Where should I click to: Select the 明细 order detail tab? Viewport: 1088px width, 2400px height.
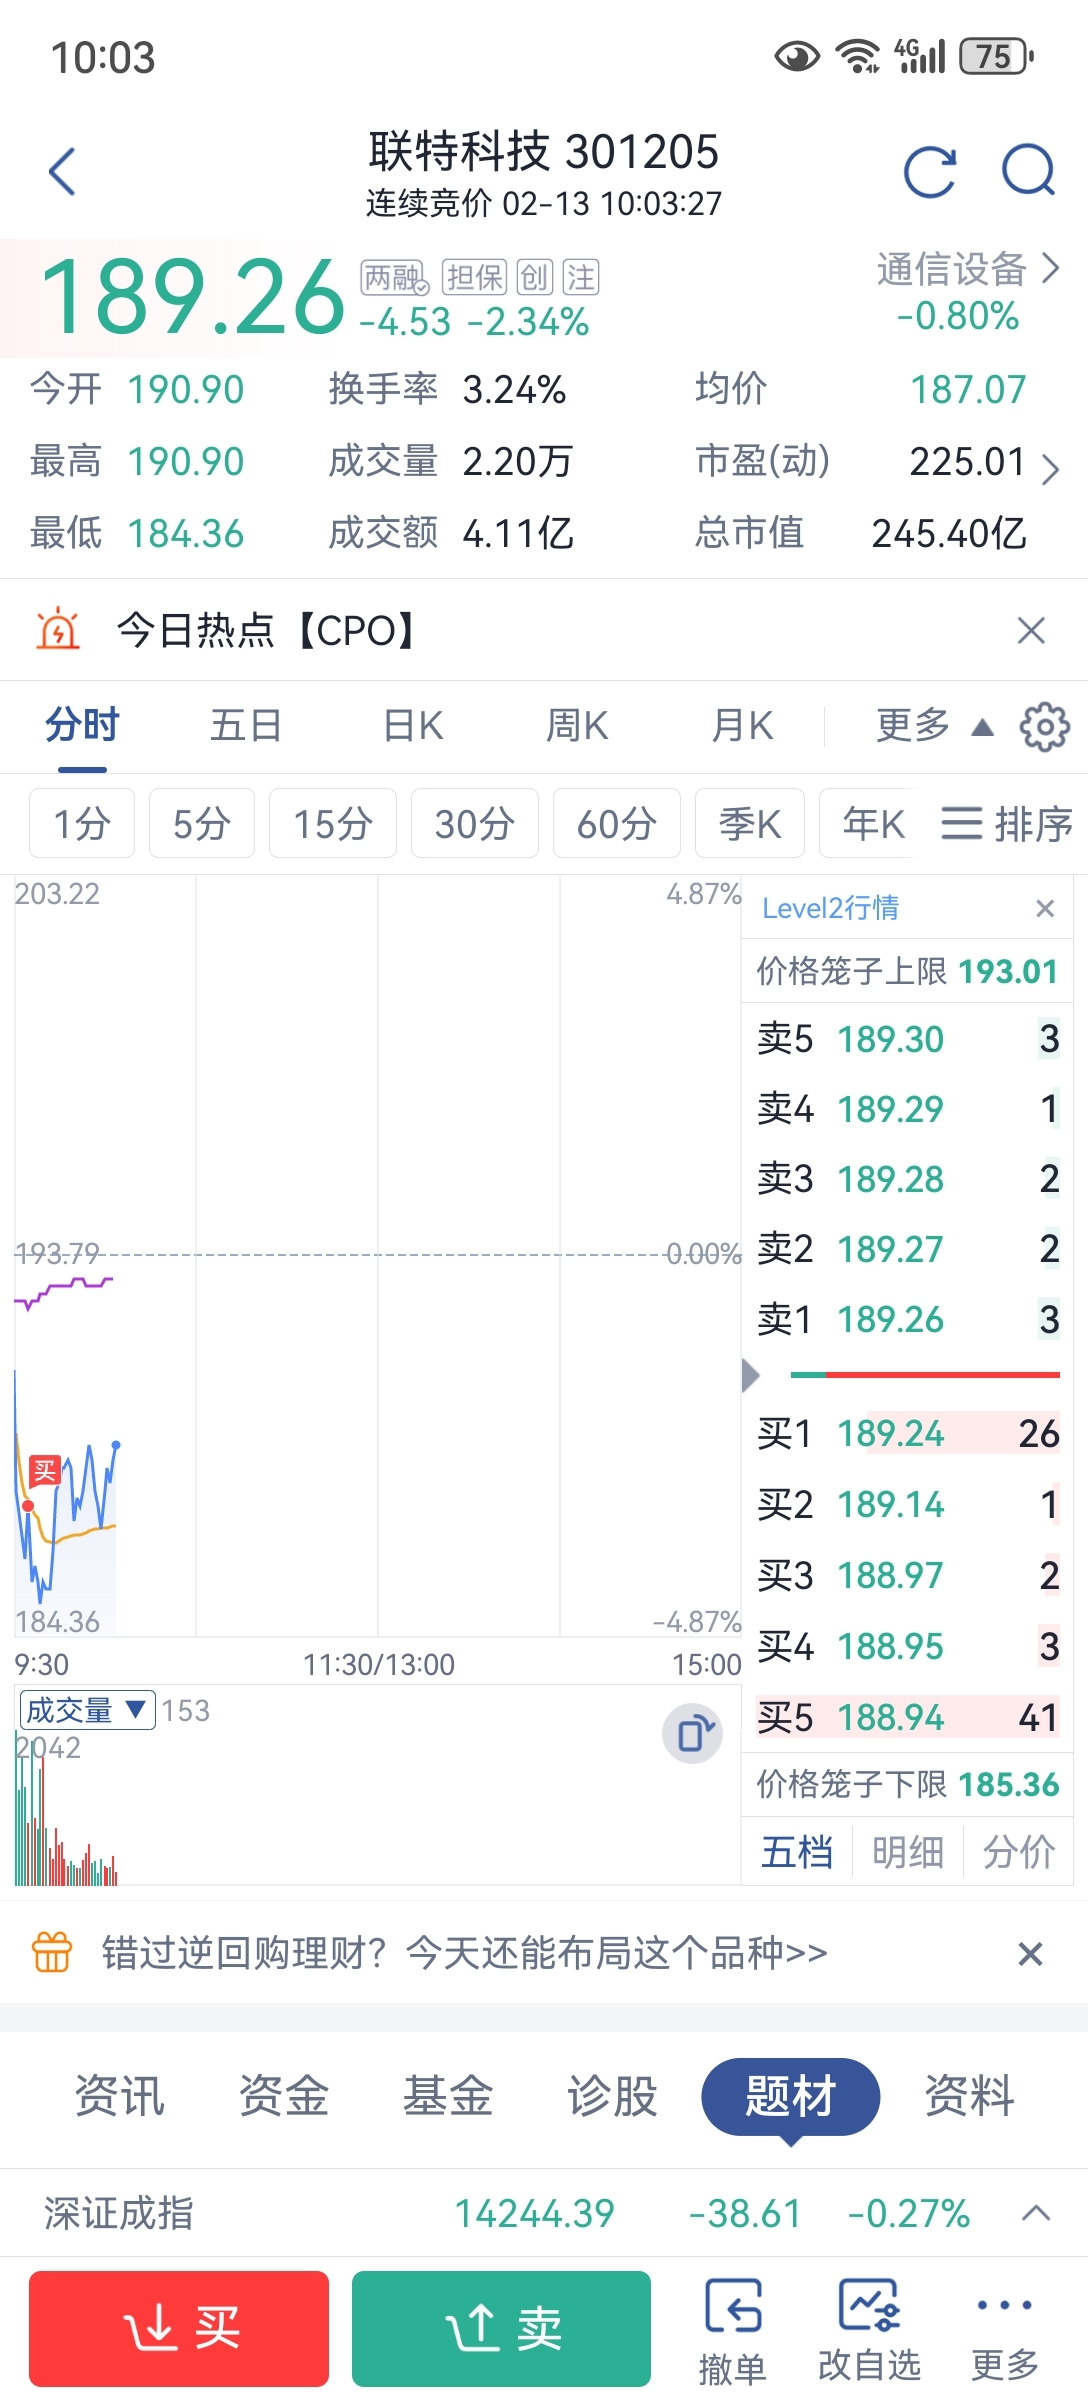[x=908, y=1852]
